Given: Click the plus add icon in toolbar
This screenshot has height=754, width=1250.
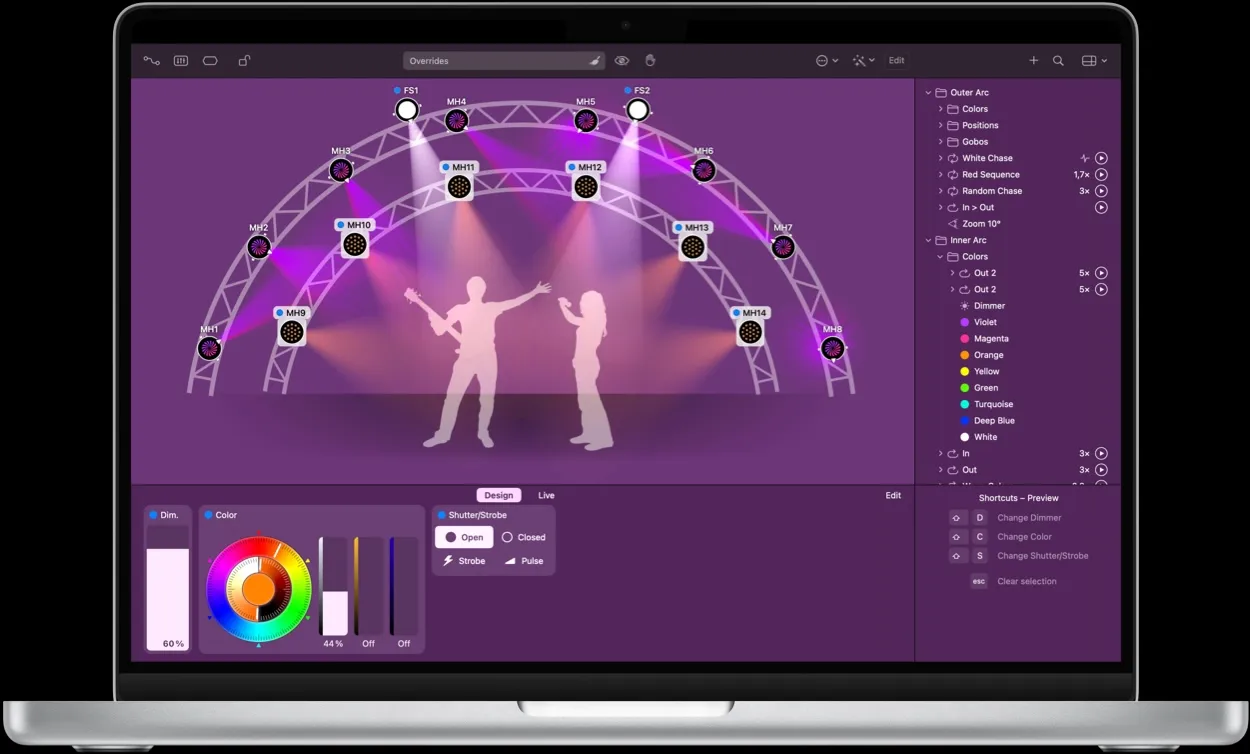Looking at the screenshot, I should (1034, 61).
